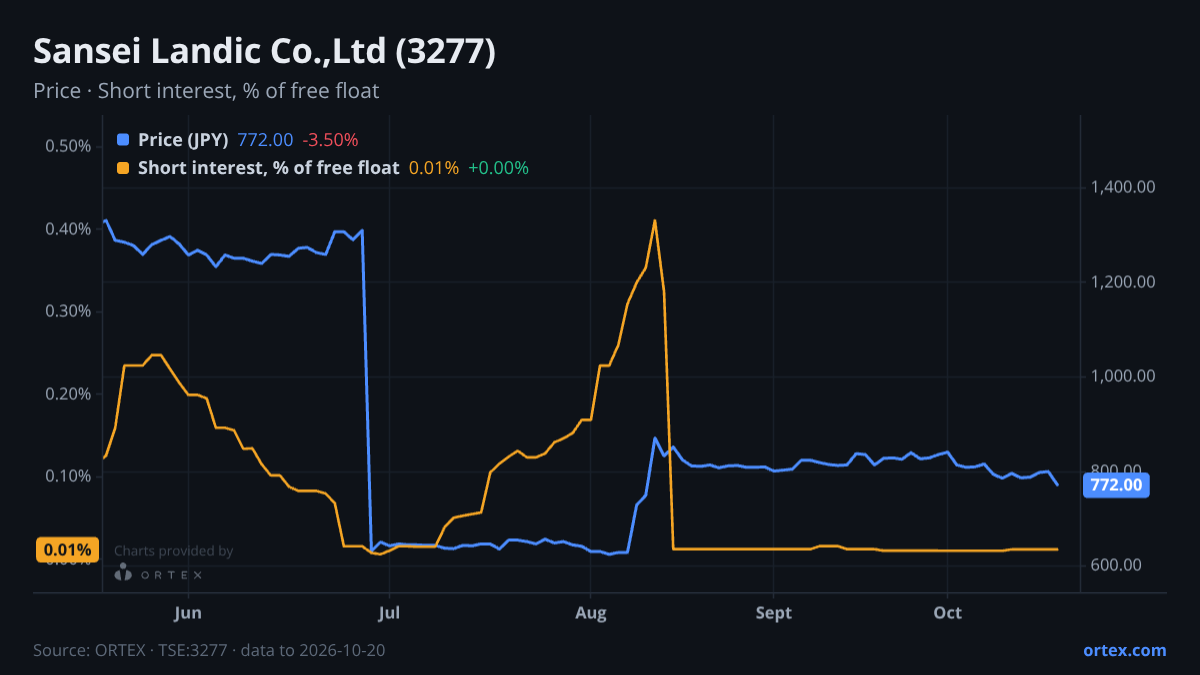This screenshot has width=1200, height=675.
Task: Select the Price (JPY) legend label
Action: pyautogui.click(x=183, y=140)
